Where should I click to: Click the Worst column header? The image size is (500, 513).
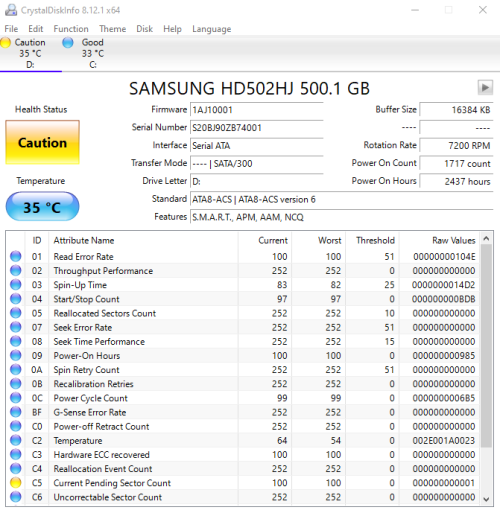[x=319, y=240]
